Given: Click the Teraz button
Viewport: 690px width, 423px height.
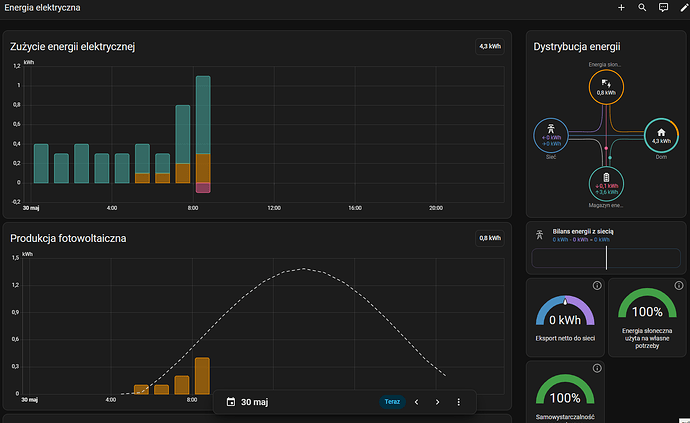Looking at the screenshot, I should pos(392,402).
